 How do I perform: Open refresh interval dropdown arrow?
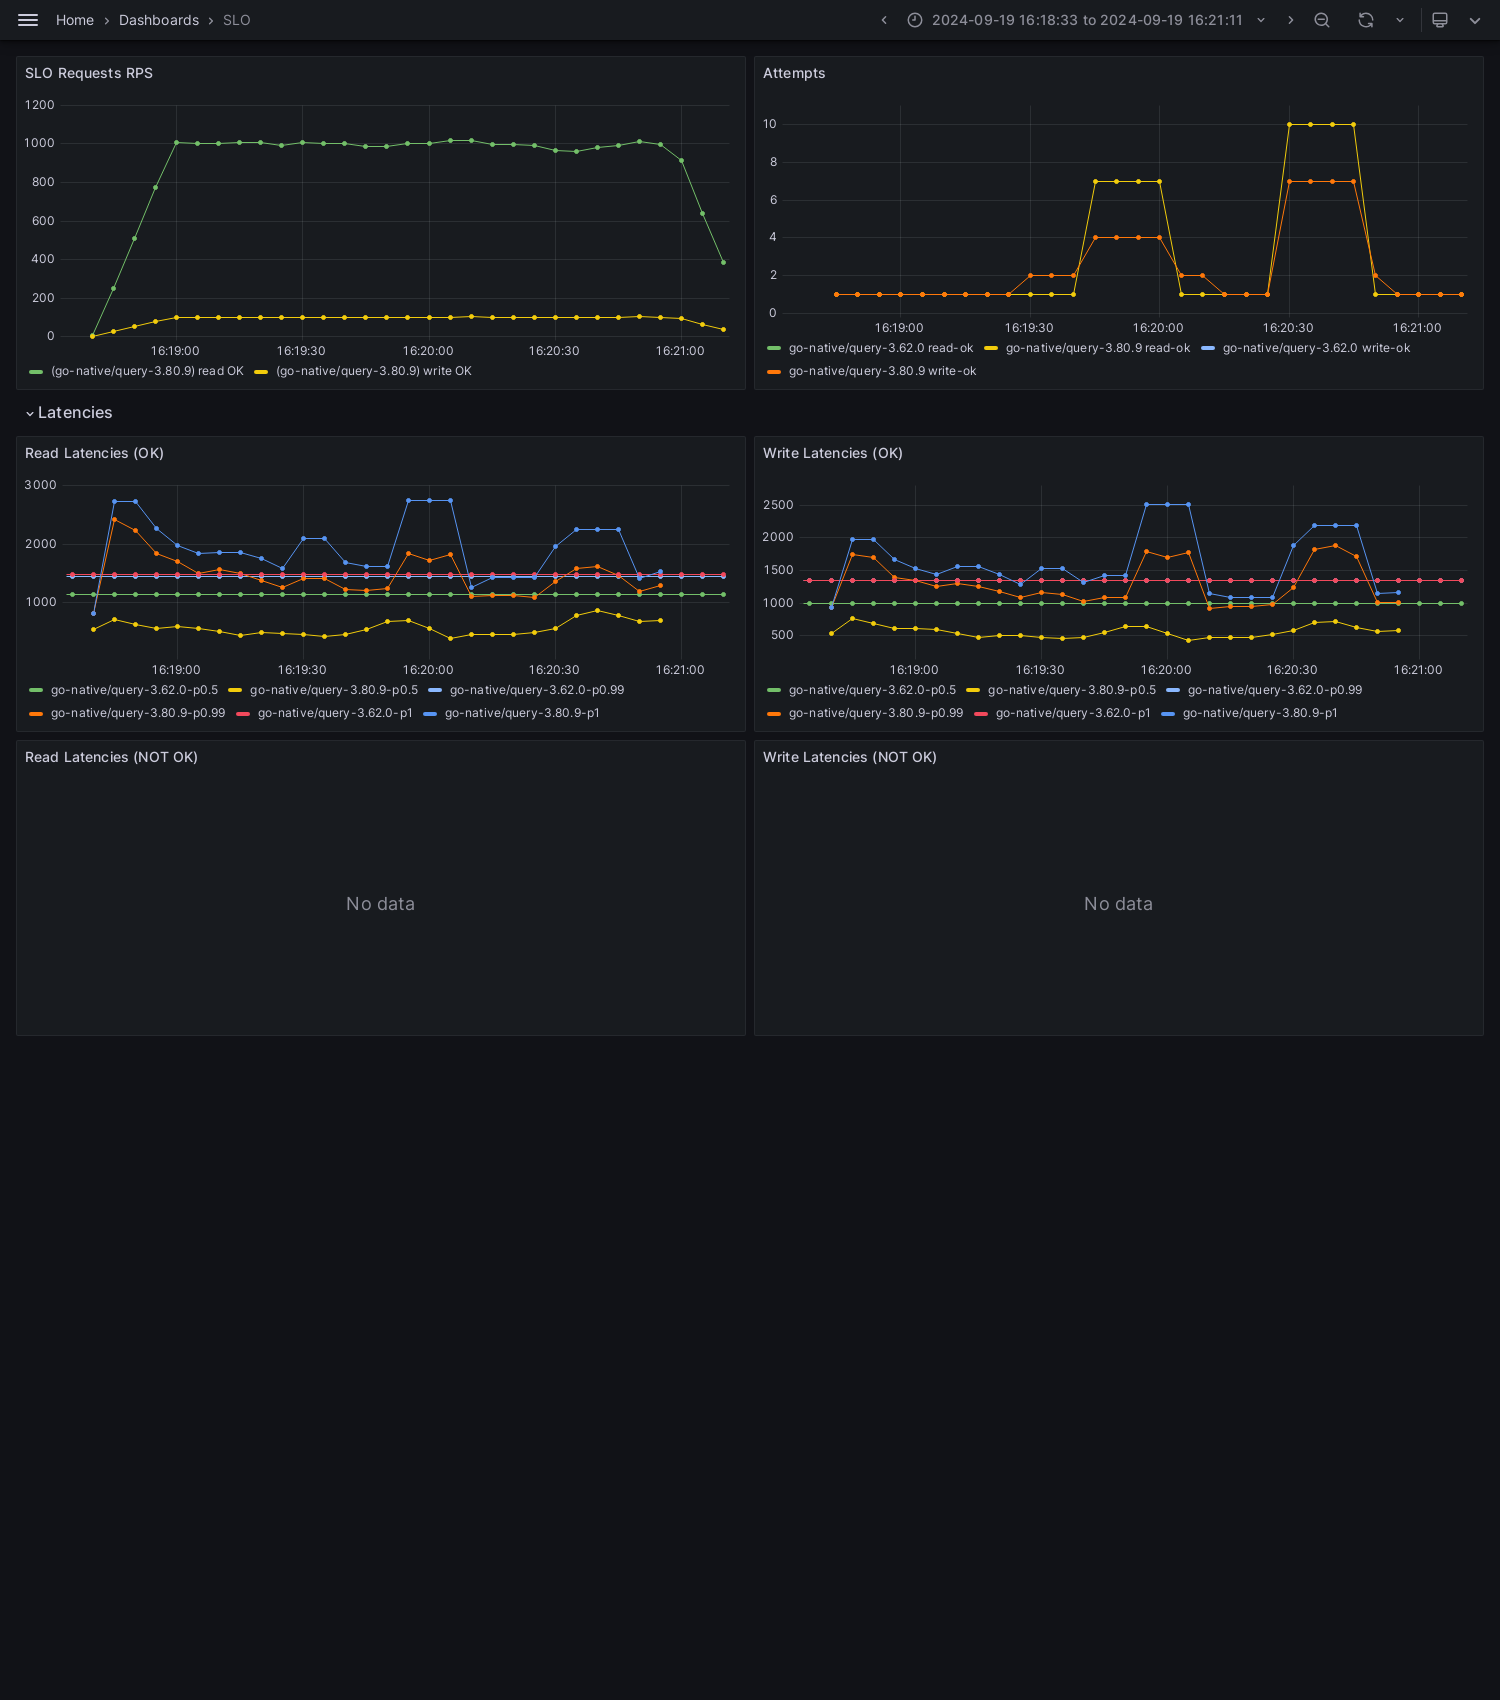click(1400, 20)
